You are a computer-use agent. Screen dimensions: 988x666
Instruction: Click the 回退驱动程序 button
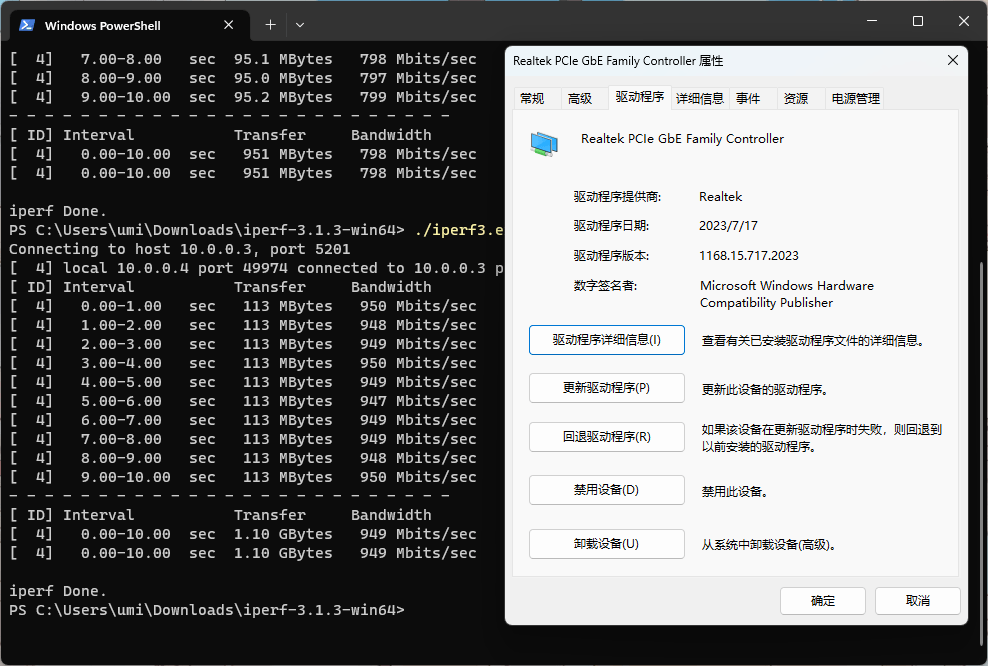point(607,437)
